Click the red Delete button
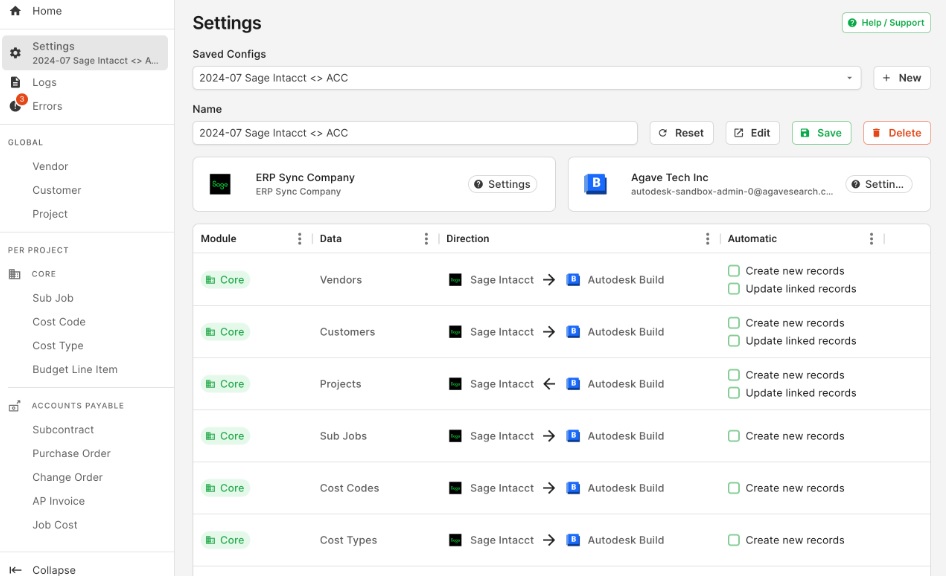 point(896,133)
